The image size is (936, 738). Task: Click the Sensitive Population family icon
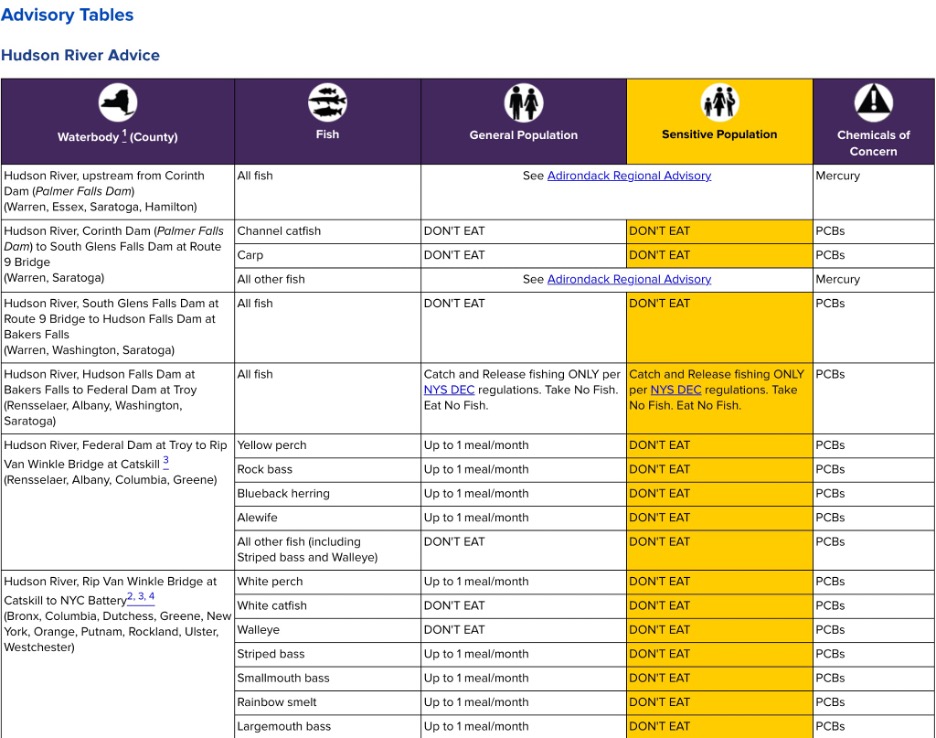[719, 103]
